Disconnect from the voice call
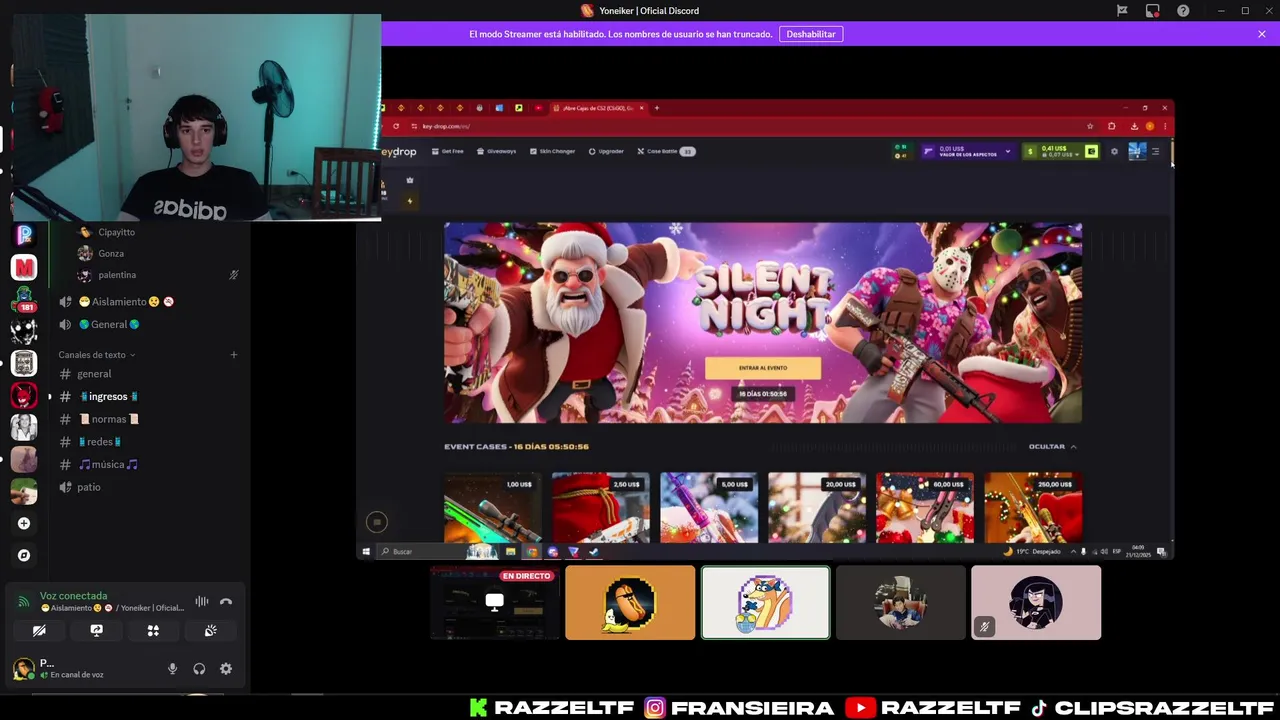 (x=226, y=601)
